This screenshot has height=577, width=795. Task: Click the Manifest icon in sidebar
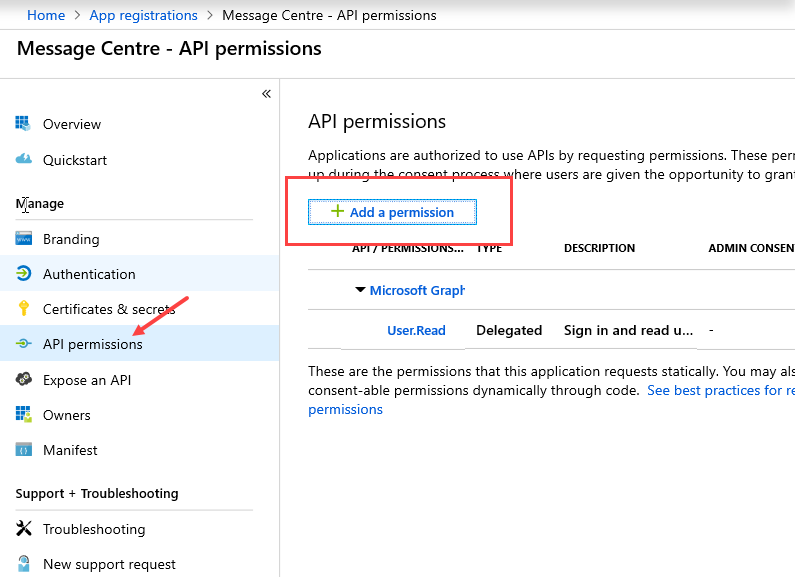pos(23,449)
